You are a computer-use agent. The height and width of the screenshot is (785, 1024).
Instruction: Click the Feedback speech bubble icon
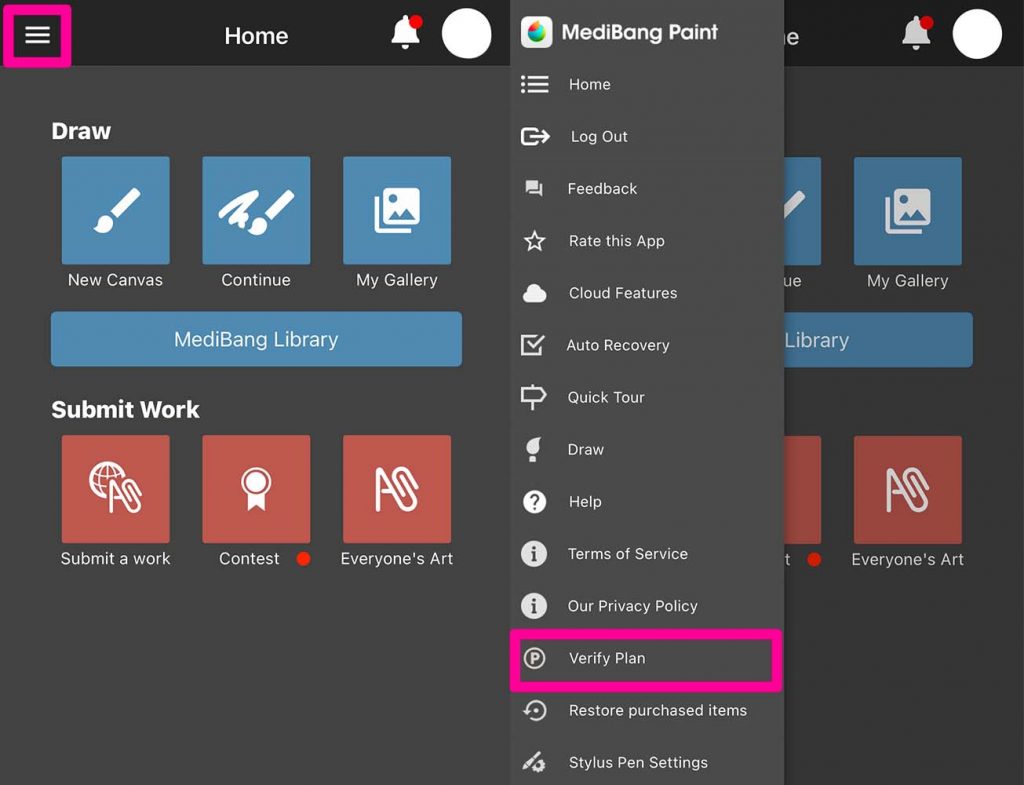534,189
